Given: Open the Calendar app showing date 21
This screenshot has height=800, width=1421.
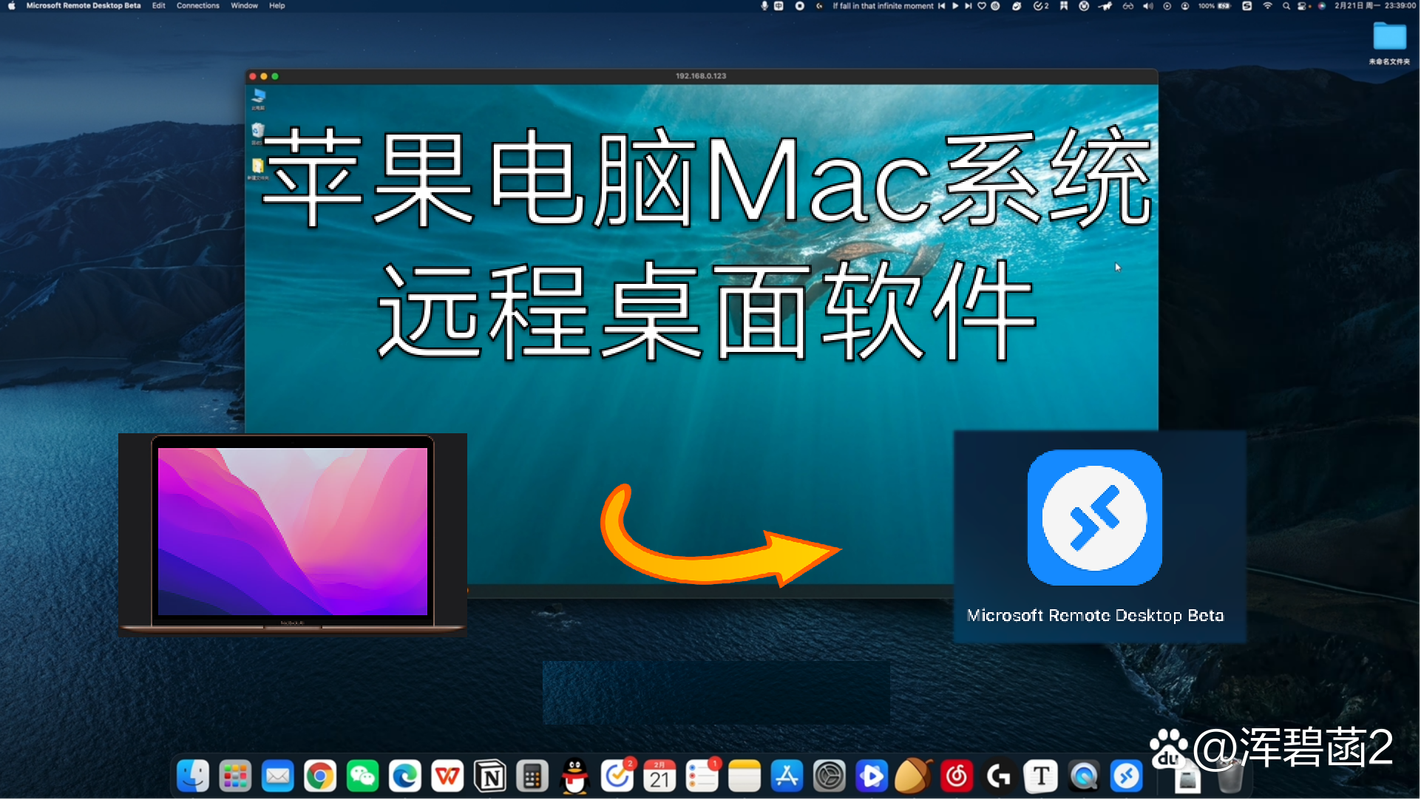Looking at the screenshot, I should 658,775.
